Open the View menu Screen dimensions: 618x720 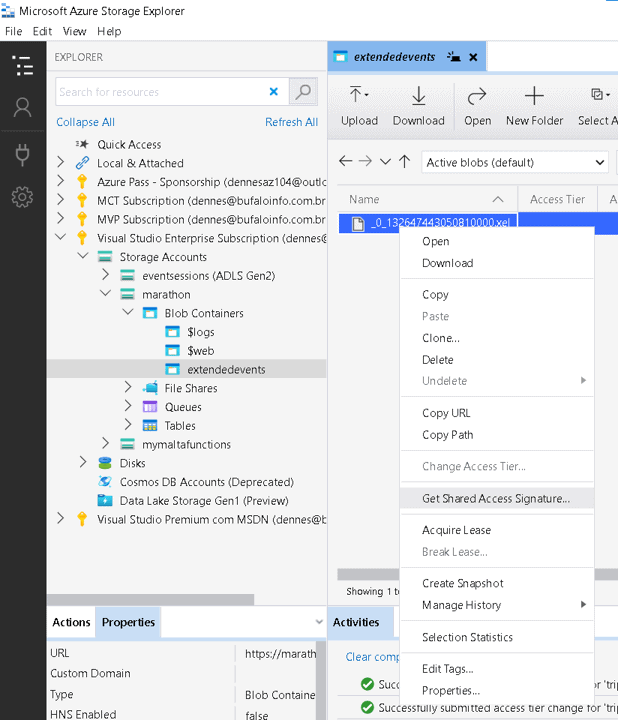pyautogui.click(x=74, y=31)
